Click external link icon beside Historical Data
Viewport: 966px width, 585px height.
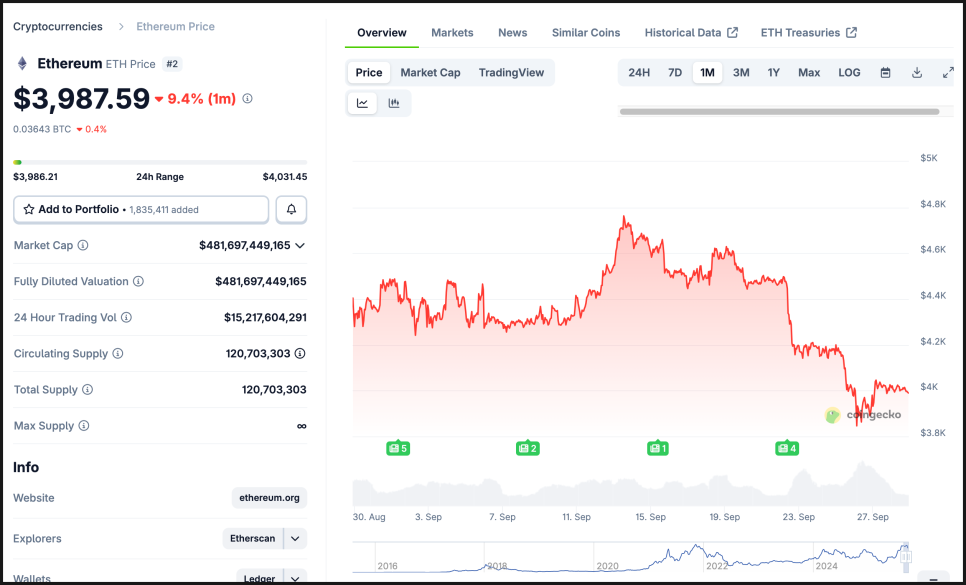[733, 33]
